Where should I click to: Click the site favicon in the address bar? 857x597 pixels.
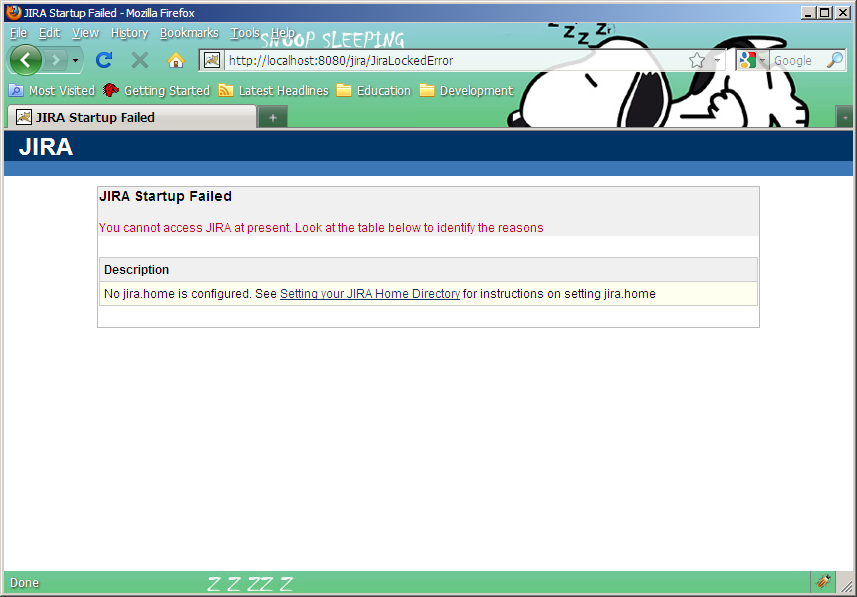(x=212, y=60)
